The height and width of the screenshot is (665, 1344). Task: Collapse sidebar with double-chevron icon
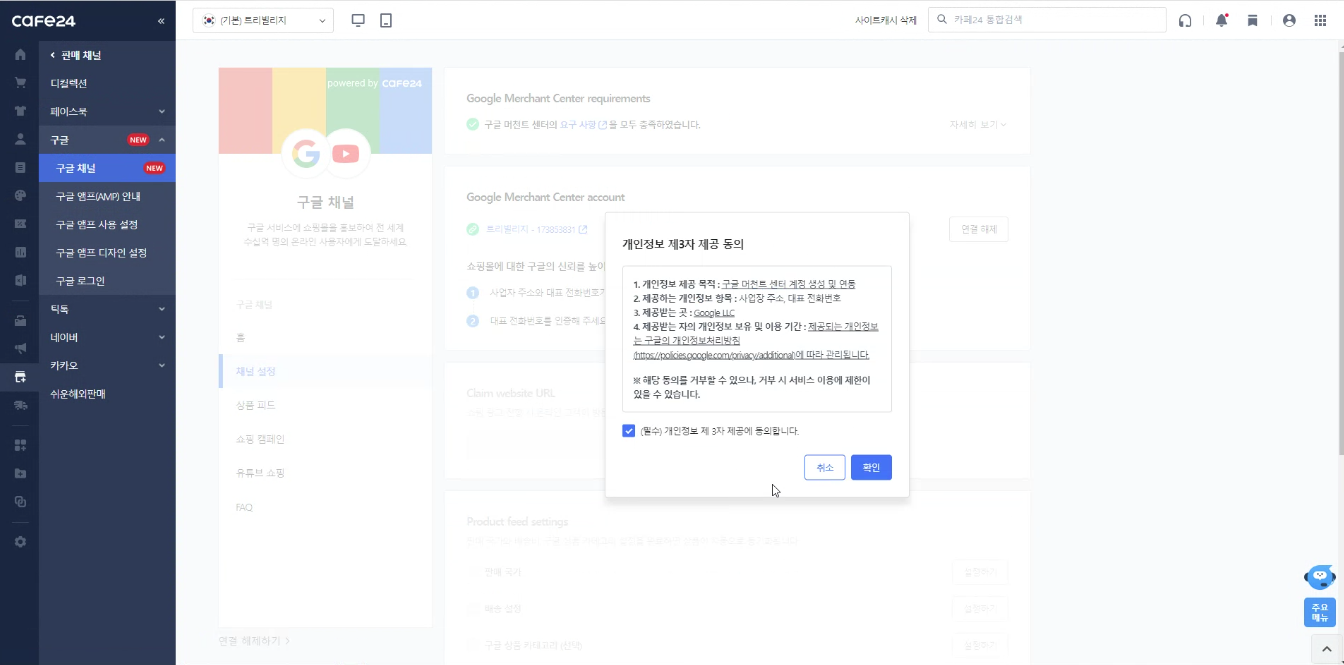(162, 20)
